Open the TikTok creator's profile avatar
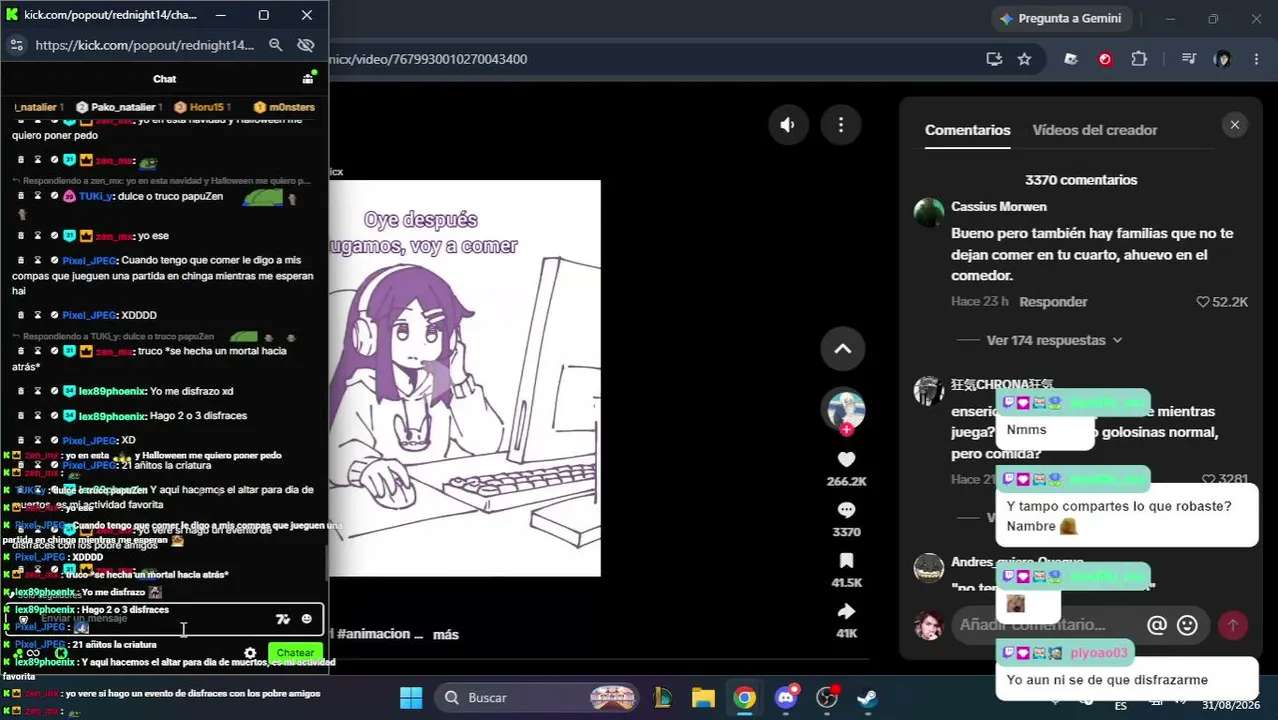Viewport: 1278px width, 720px height. (845, 409)
